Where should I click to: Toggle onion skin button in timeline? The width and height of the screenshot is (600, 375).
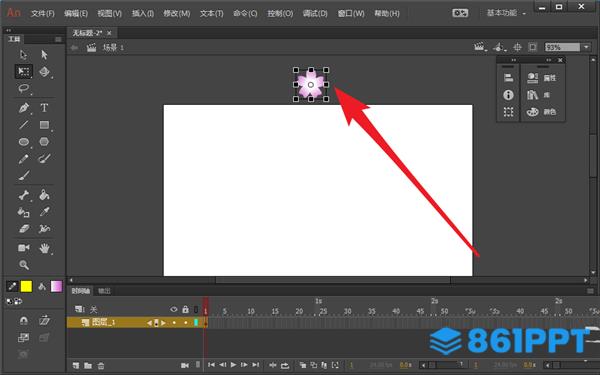pyautogui.click(x=303, y=365)
